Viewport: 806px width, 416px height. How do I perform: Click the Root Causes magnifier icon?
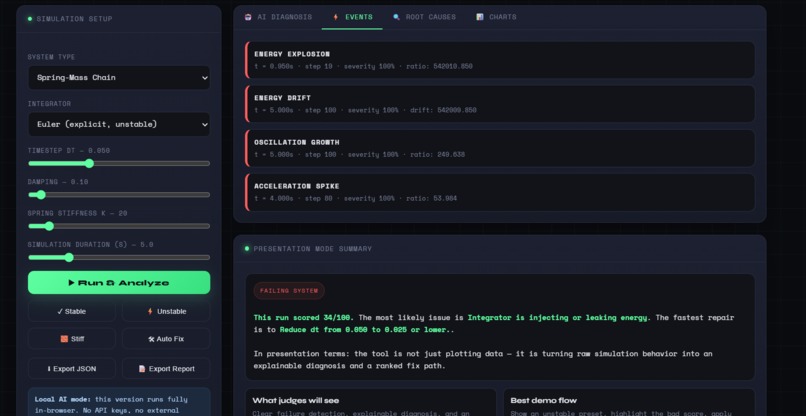(x=396, y=17)
